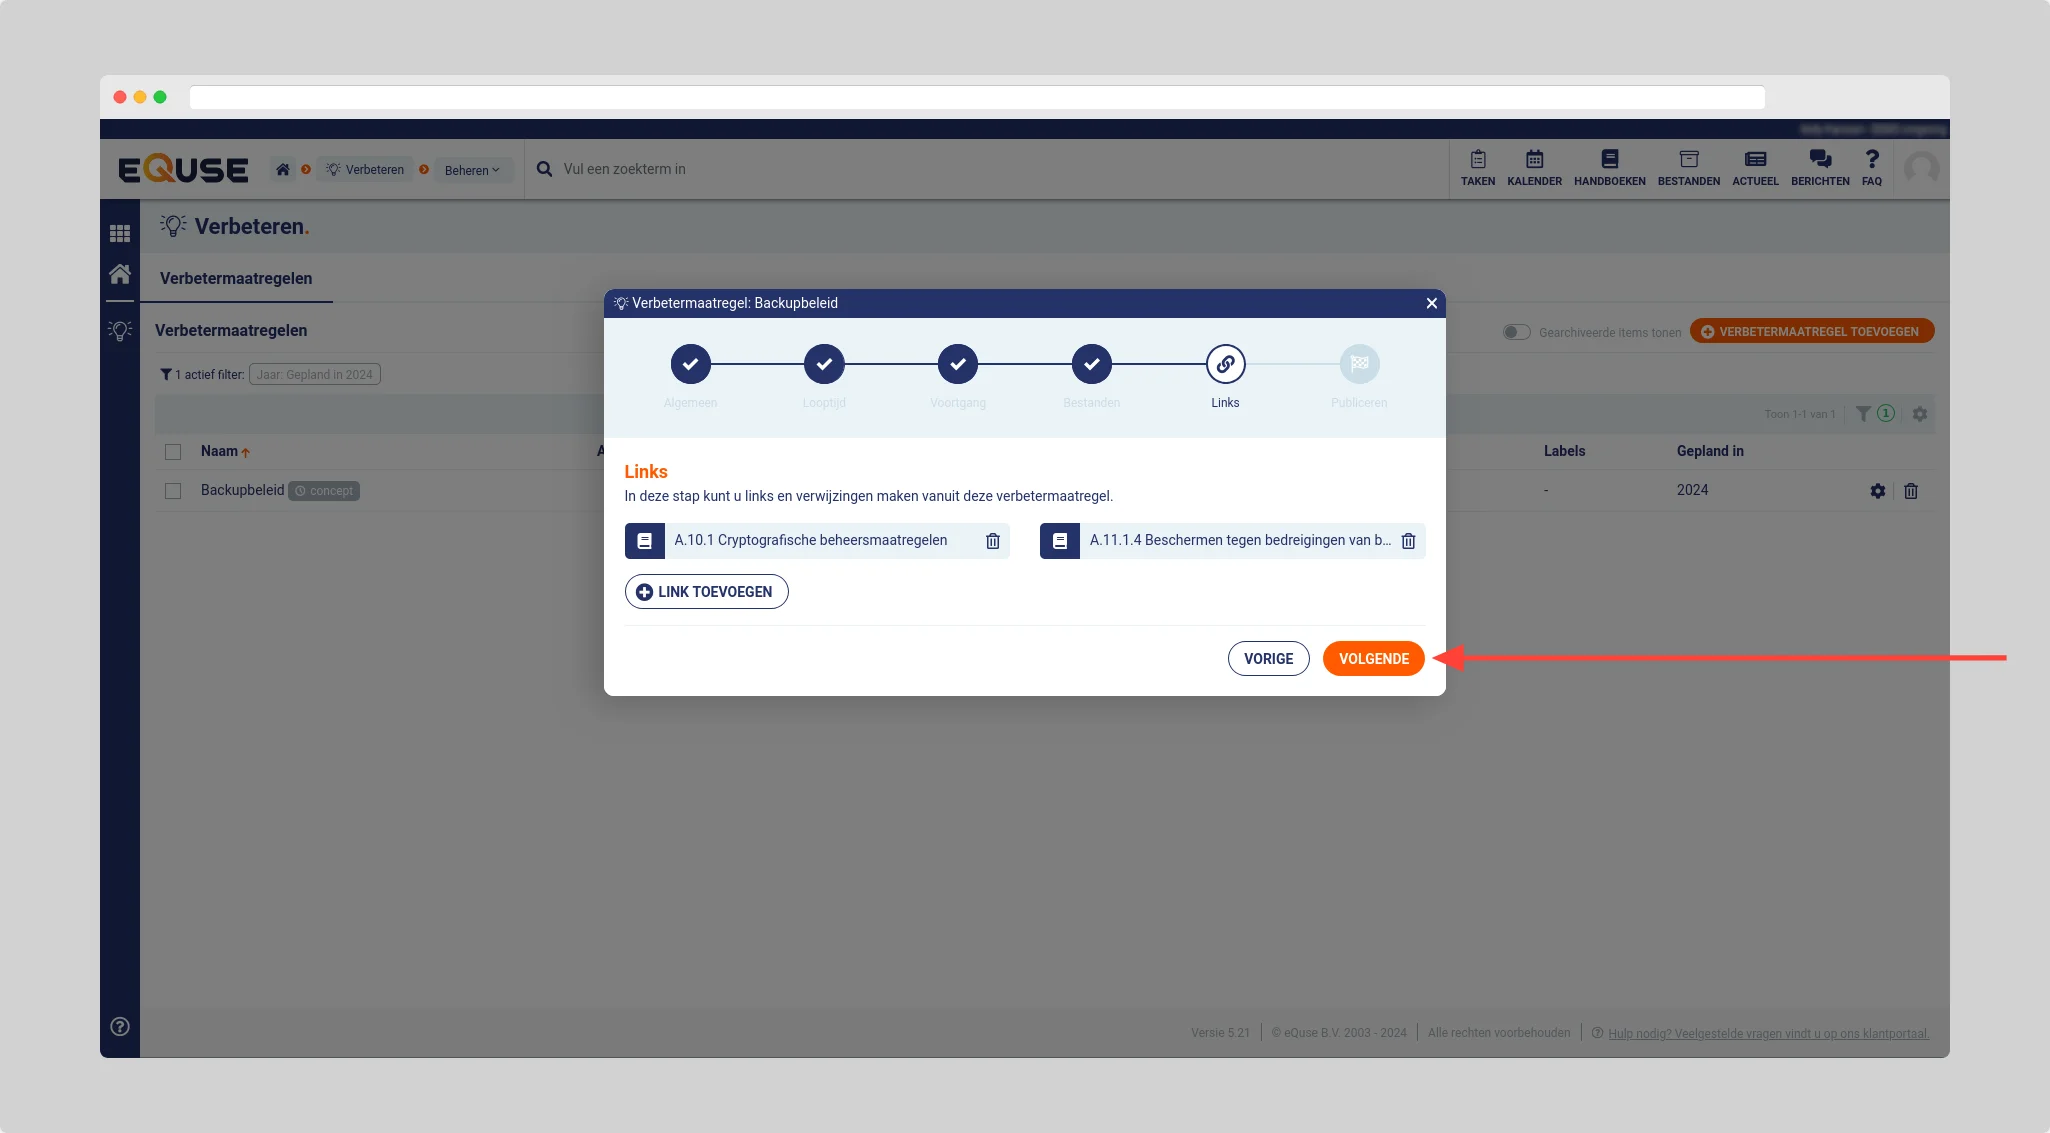
Task: Open the Berichten messages icon
Action: click(x=1819, y=167)
